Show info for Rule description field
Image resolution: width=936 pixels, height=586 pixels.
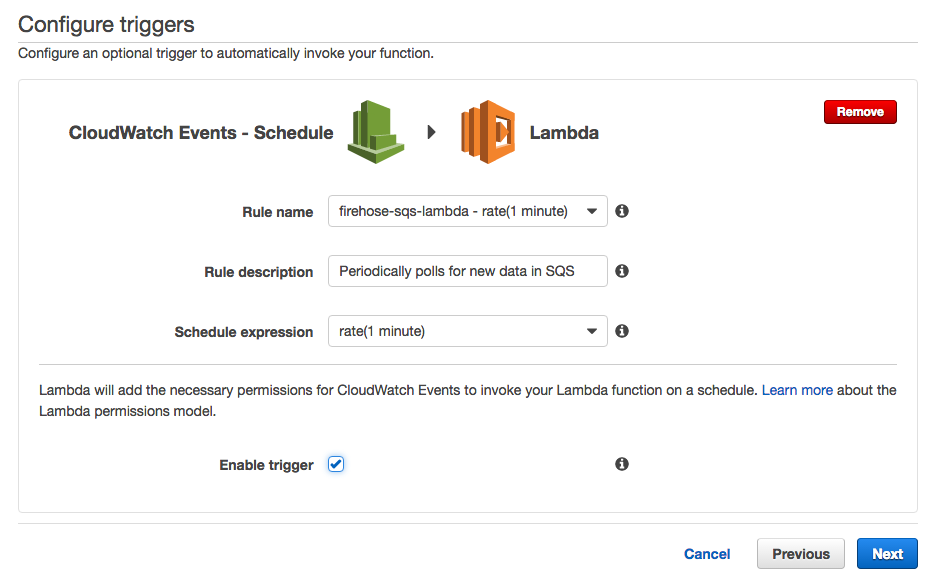622,271
